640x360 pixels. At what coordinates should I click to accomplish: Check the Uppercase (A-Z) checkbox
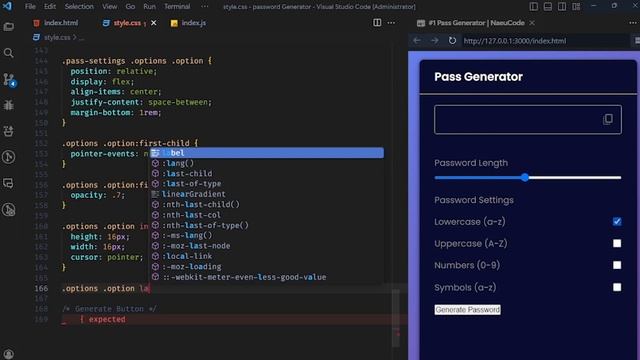(617, 244)
